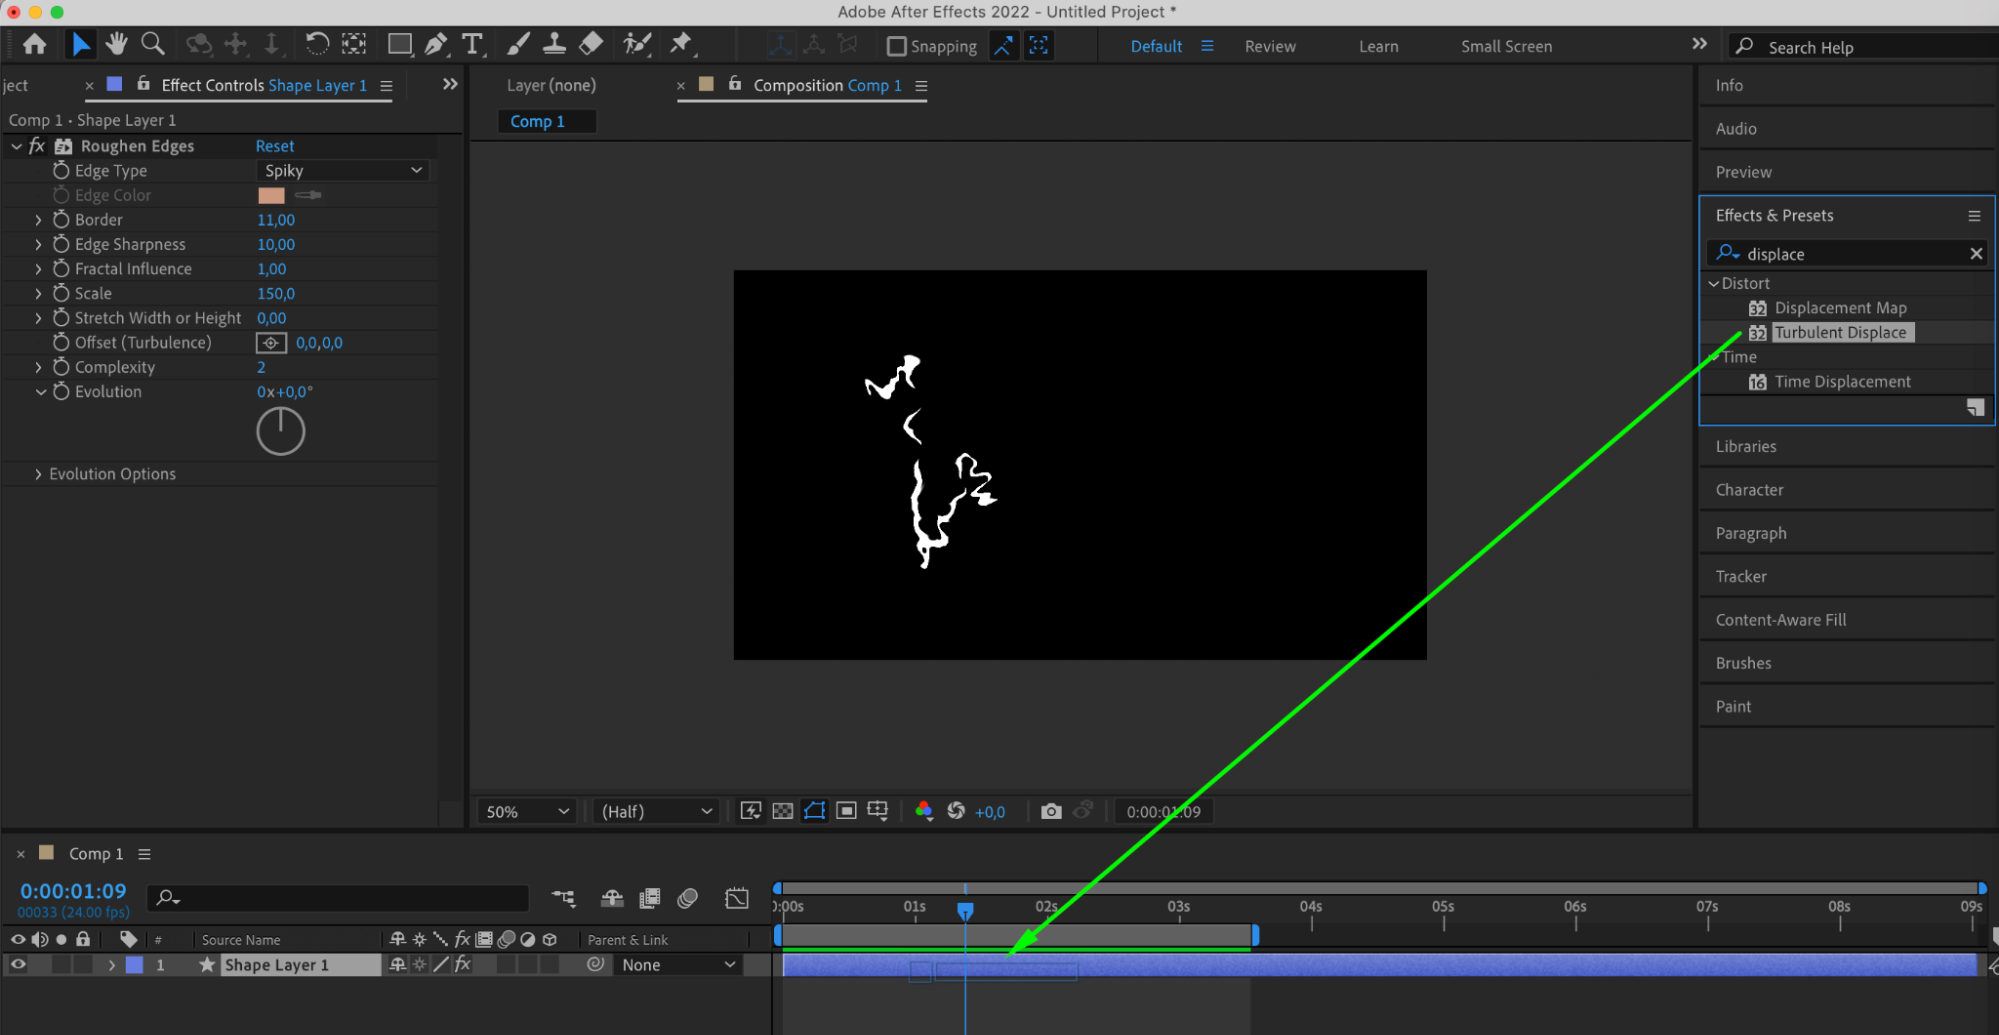The width and height of the screenshot is (1999, 1035).
Task: Click the Home icon in toolbar
Action: (34, 44)
